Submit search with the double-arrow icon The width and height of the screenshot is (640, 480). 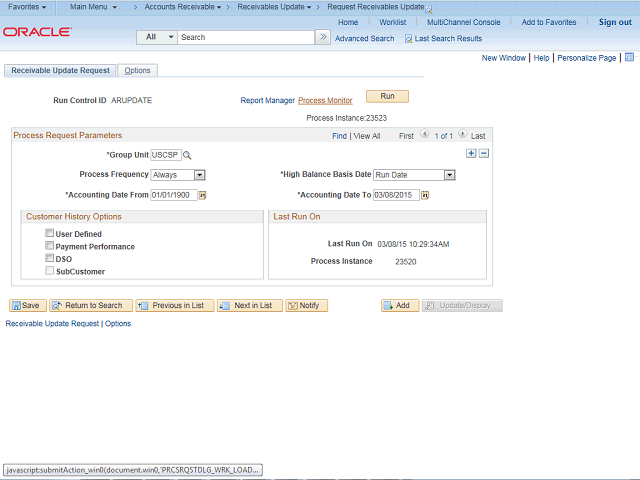pyautogui.click(x=323, y=37)
